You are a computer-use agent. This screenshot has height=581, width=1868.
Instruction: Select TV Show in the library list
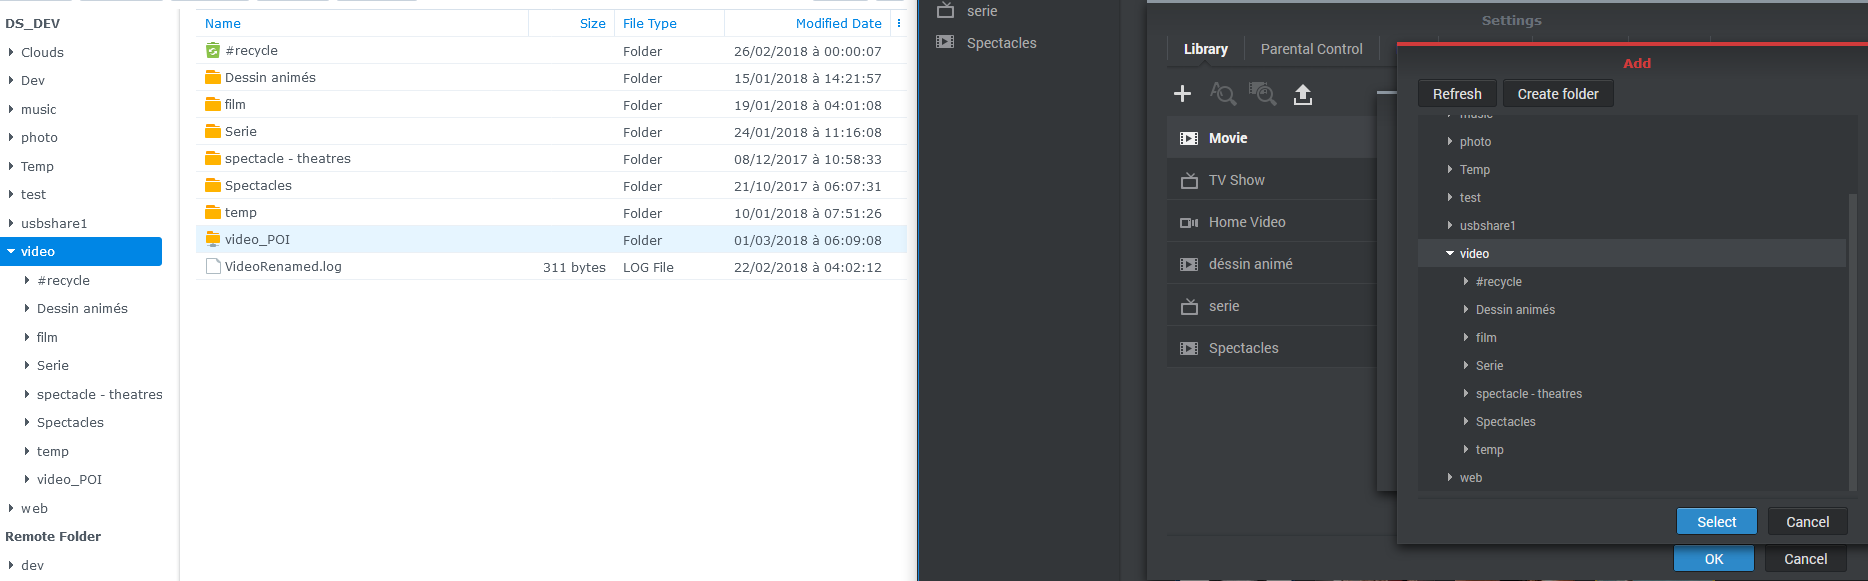[x=1271, y=180]
